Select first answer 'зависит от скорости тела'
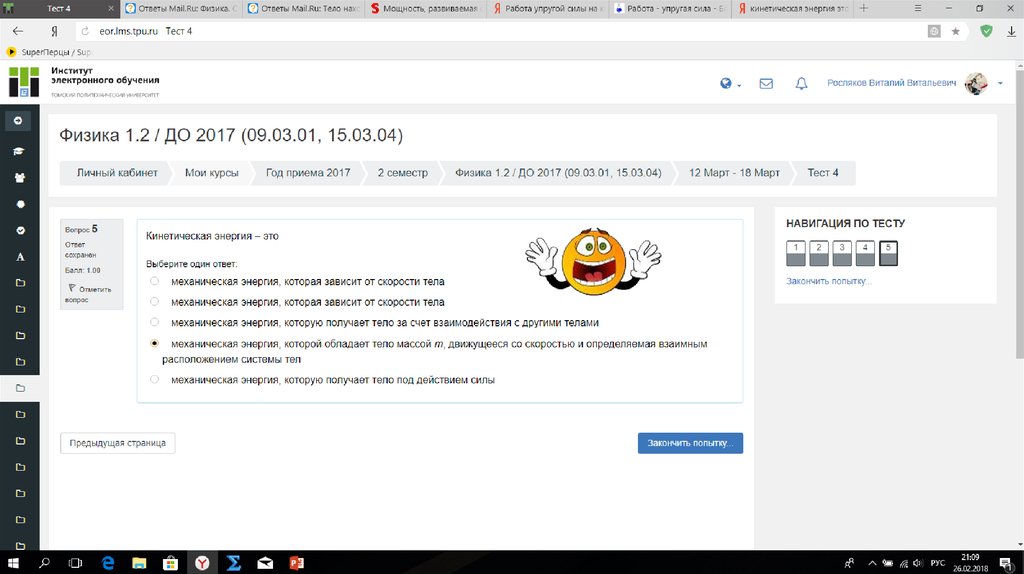1024x574 pixels. pyautogui.click(x=154, y=281)
